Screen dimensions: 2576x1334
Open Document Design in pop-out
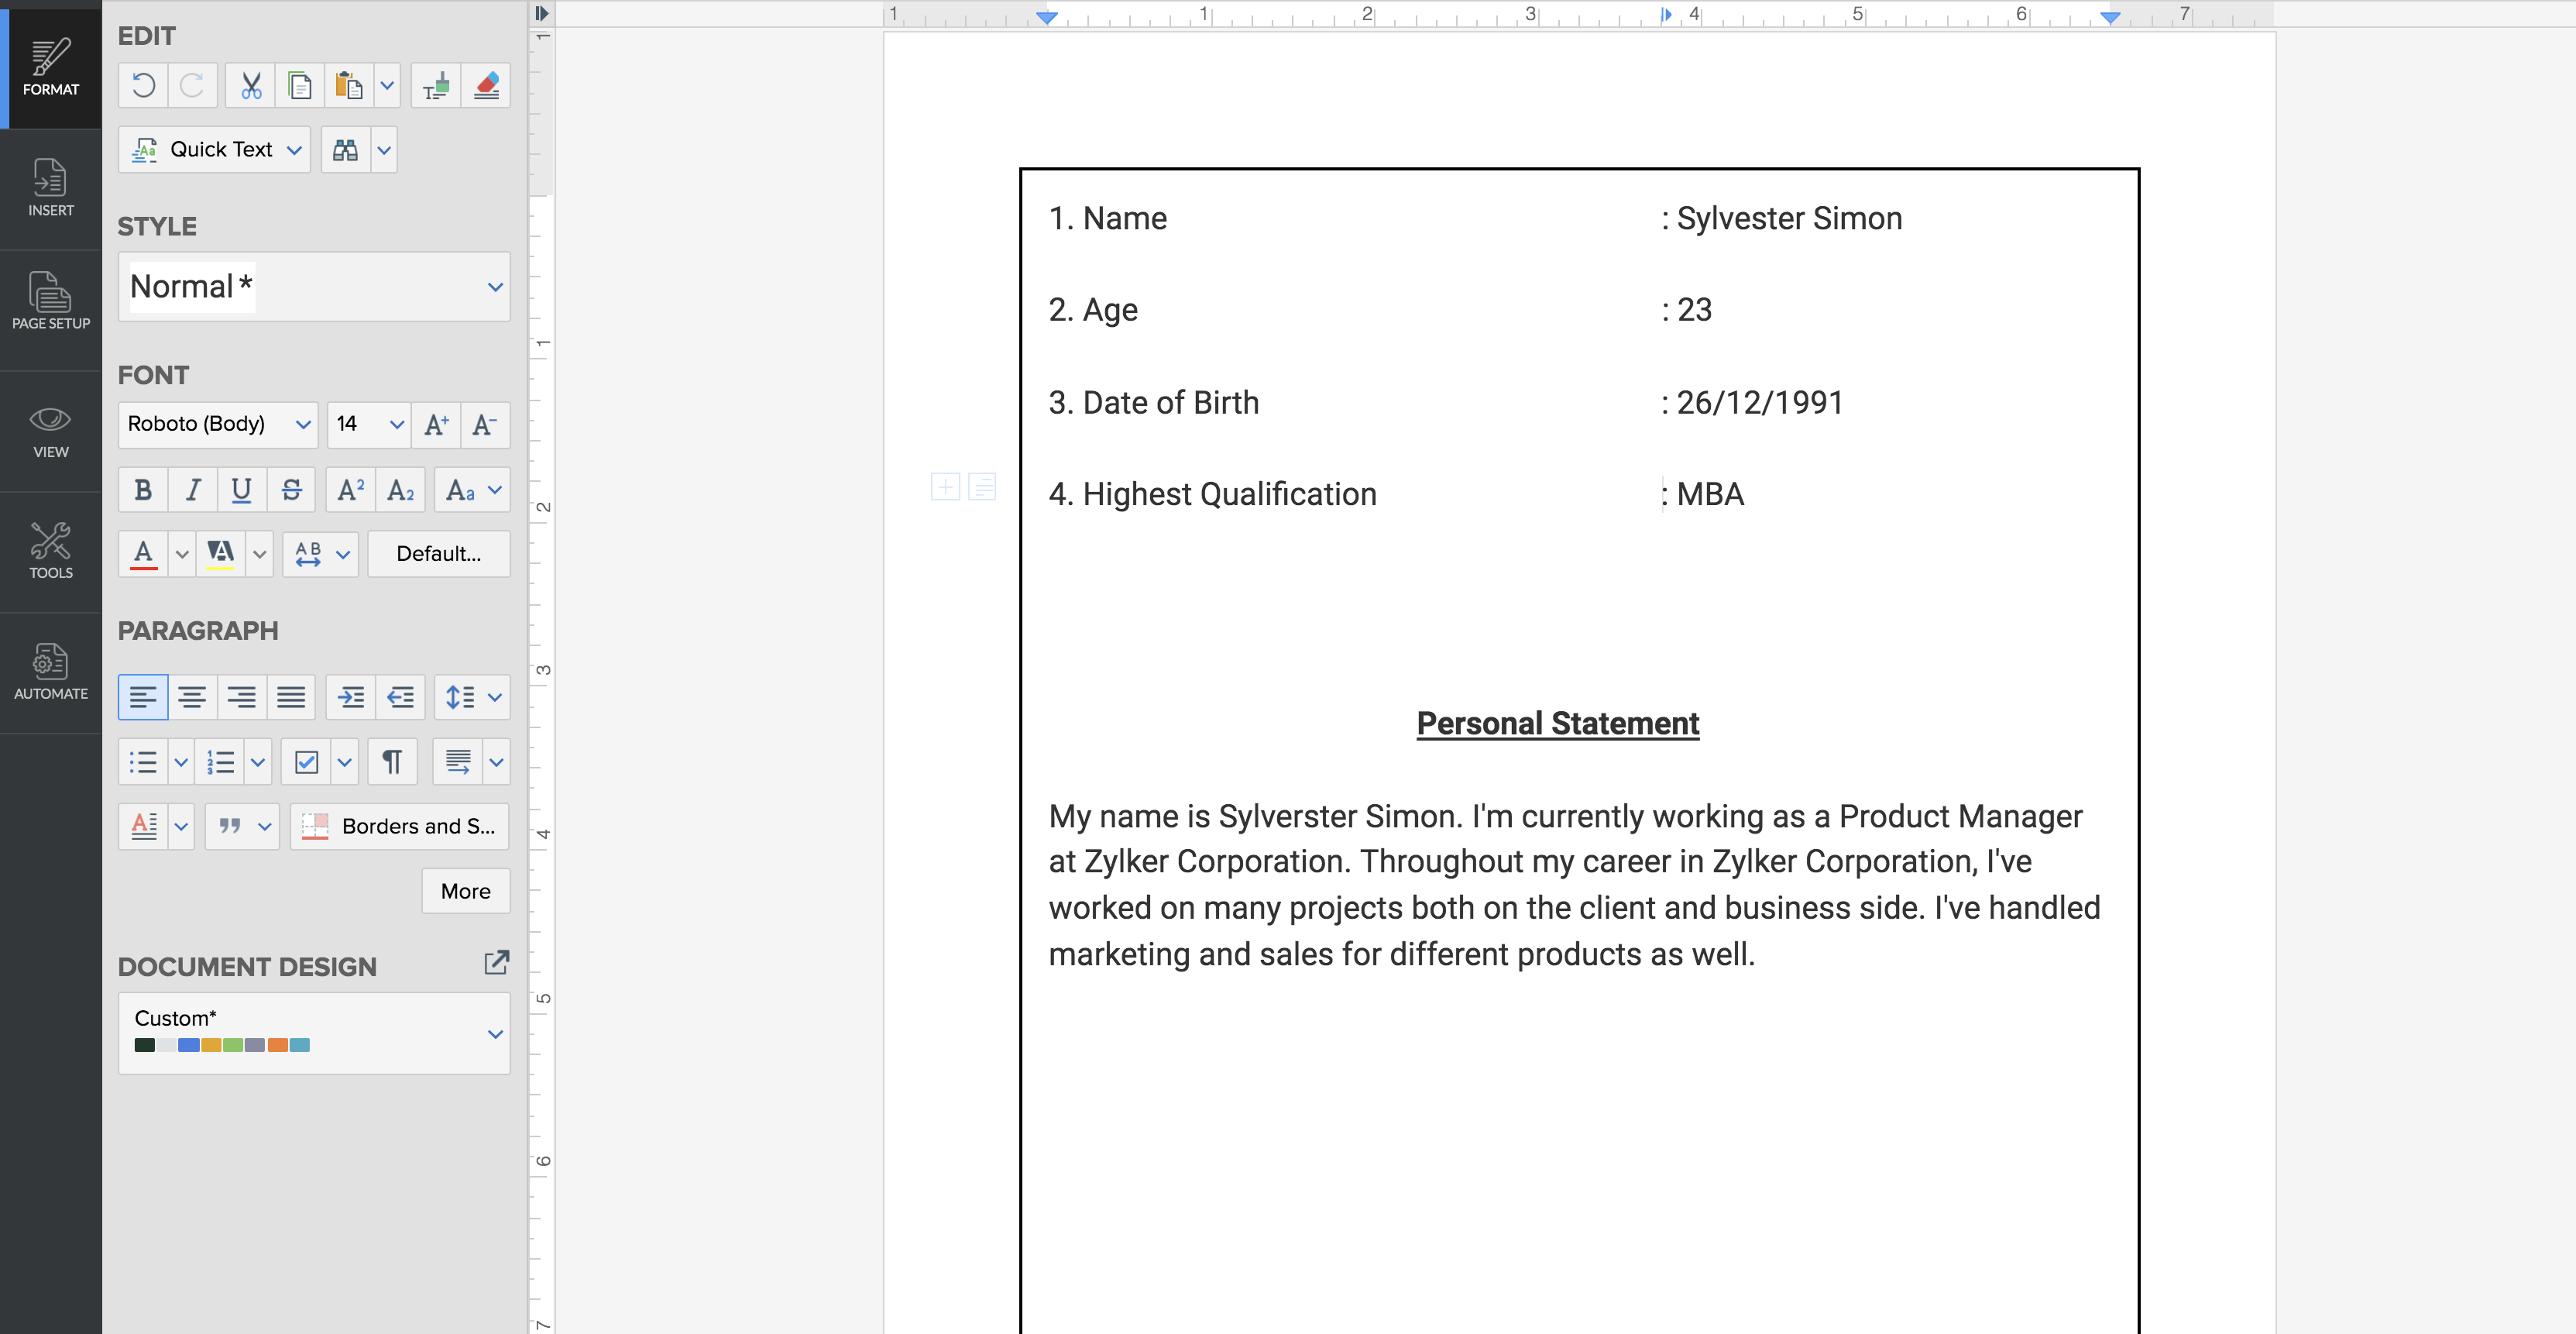tap(496, 963)
